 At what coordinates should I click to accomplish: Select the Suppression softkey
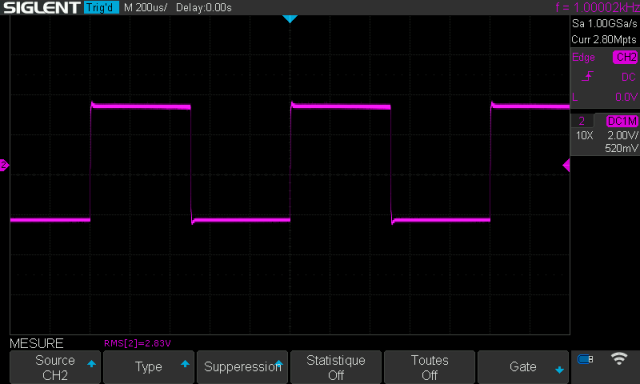(242, 367)
